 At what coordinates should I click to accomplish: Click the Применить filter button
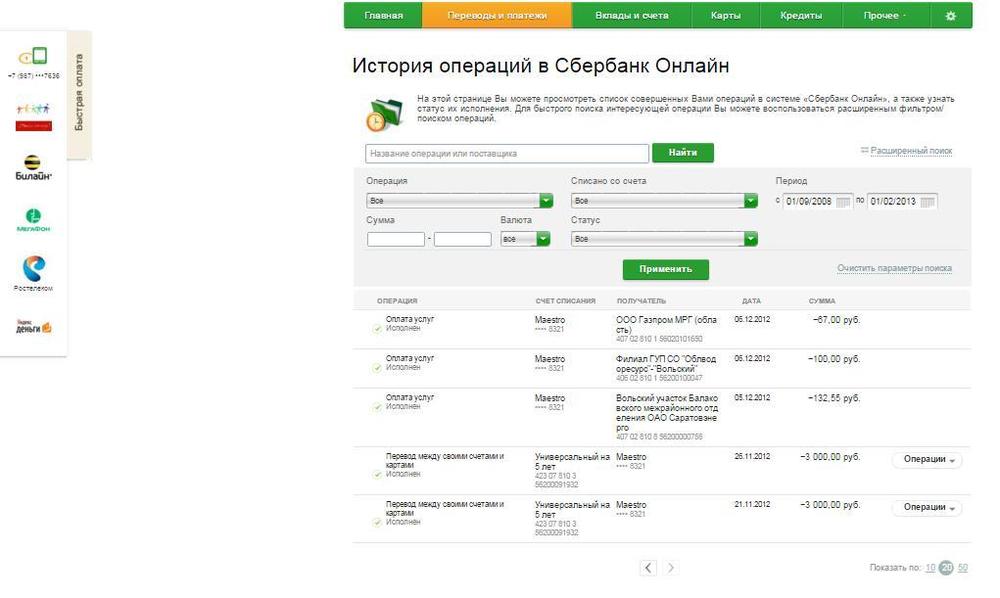[x=665, y=269]
